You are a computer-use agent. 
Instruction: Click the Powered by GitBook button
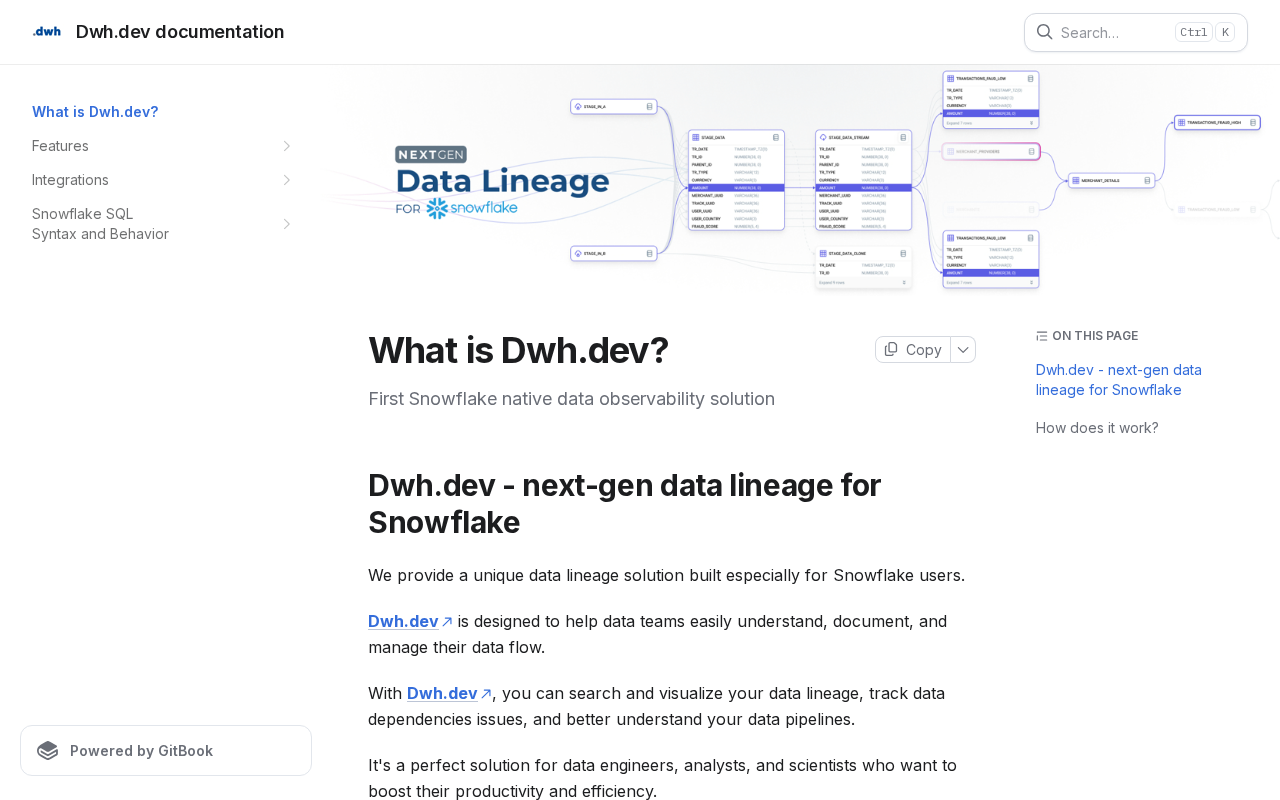[x=166, y=750]
